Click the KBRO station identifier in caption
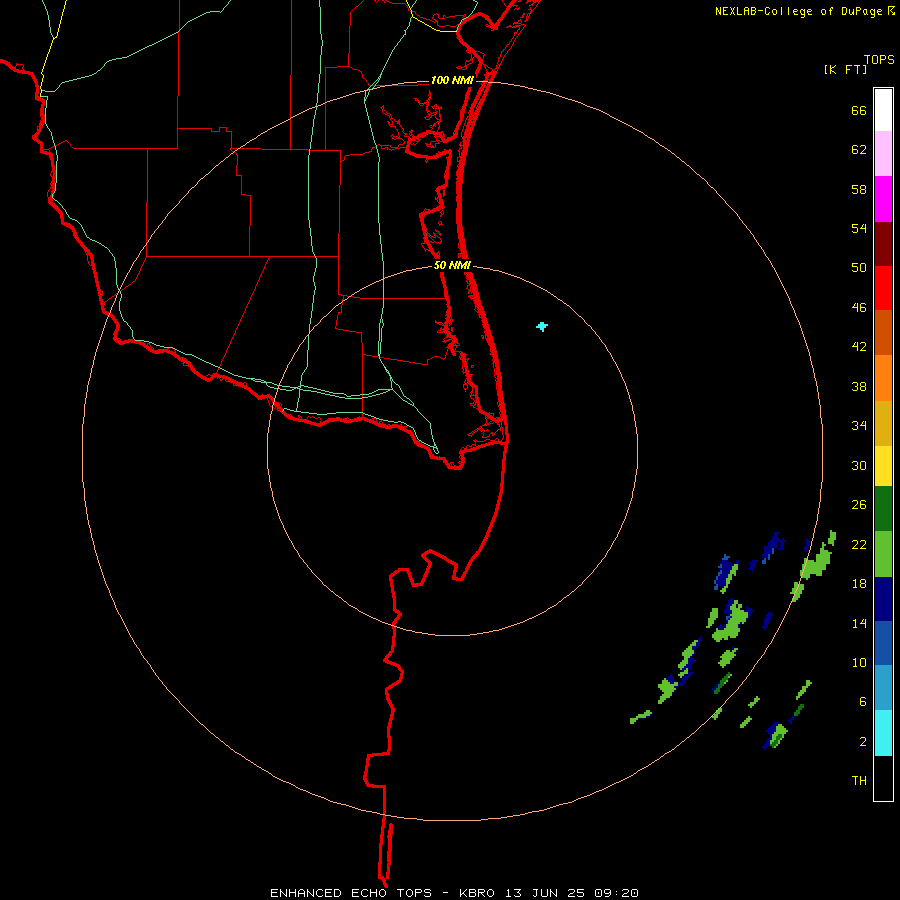 [479, 893]
